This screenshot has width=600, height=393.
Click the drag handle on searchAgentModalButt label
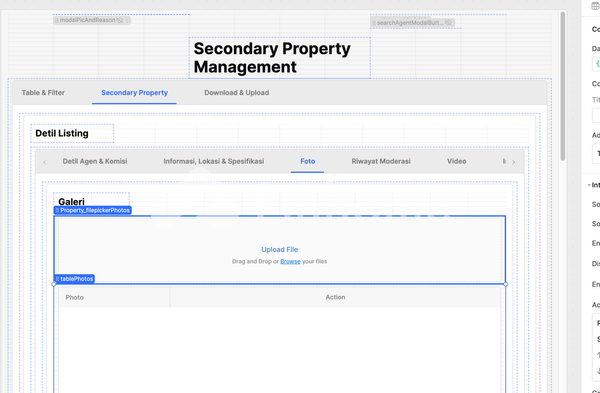[x=374, y=23]
